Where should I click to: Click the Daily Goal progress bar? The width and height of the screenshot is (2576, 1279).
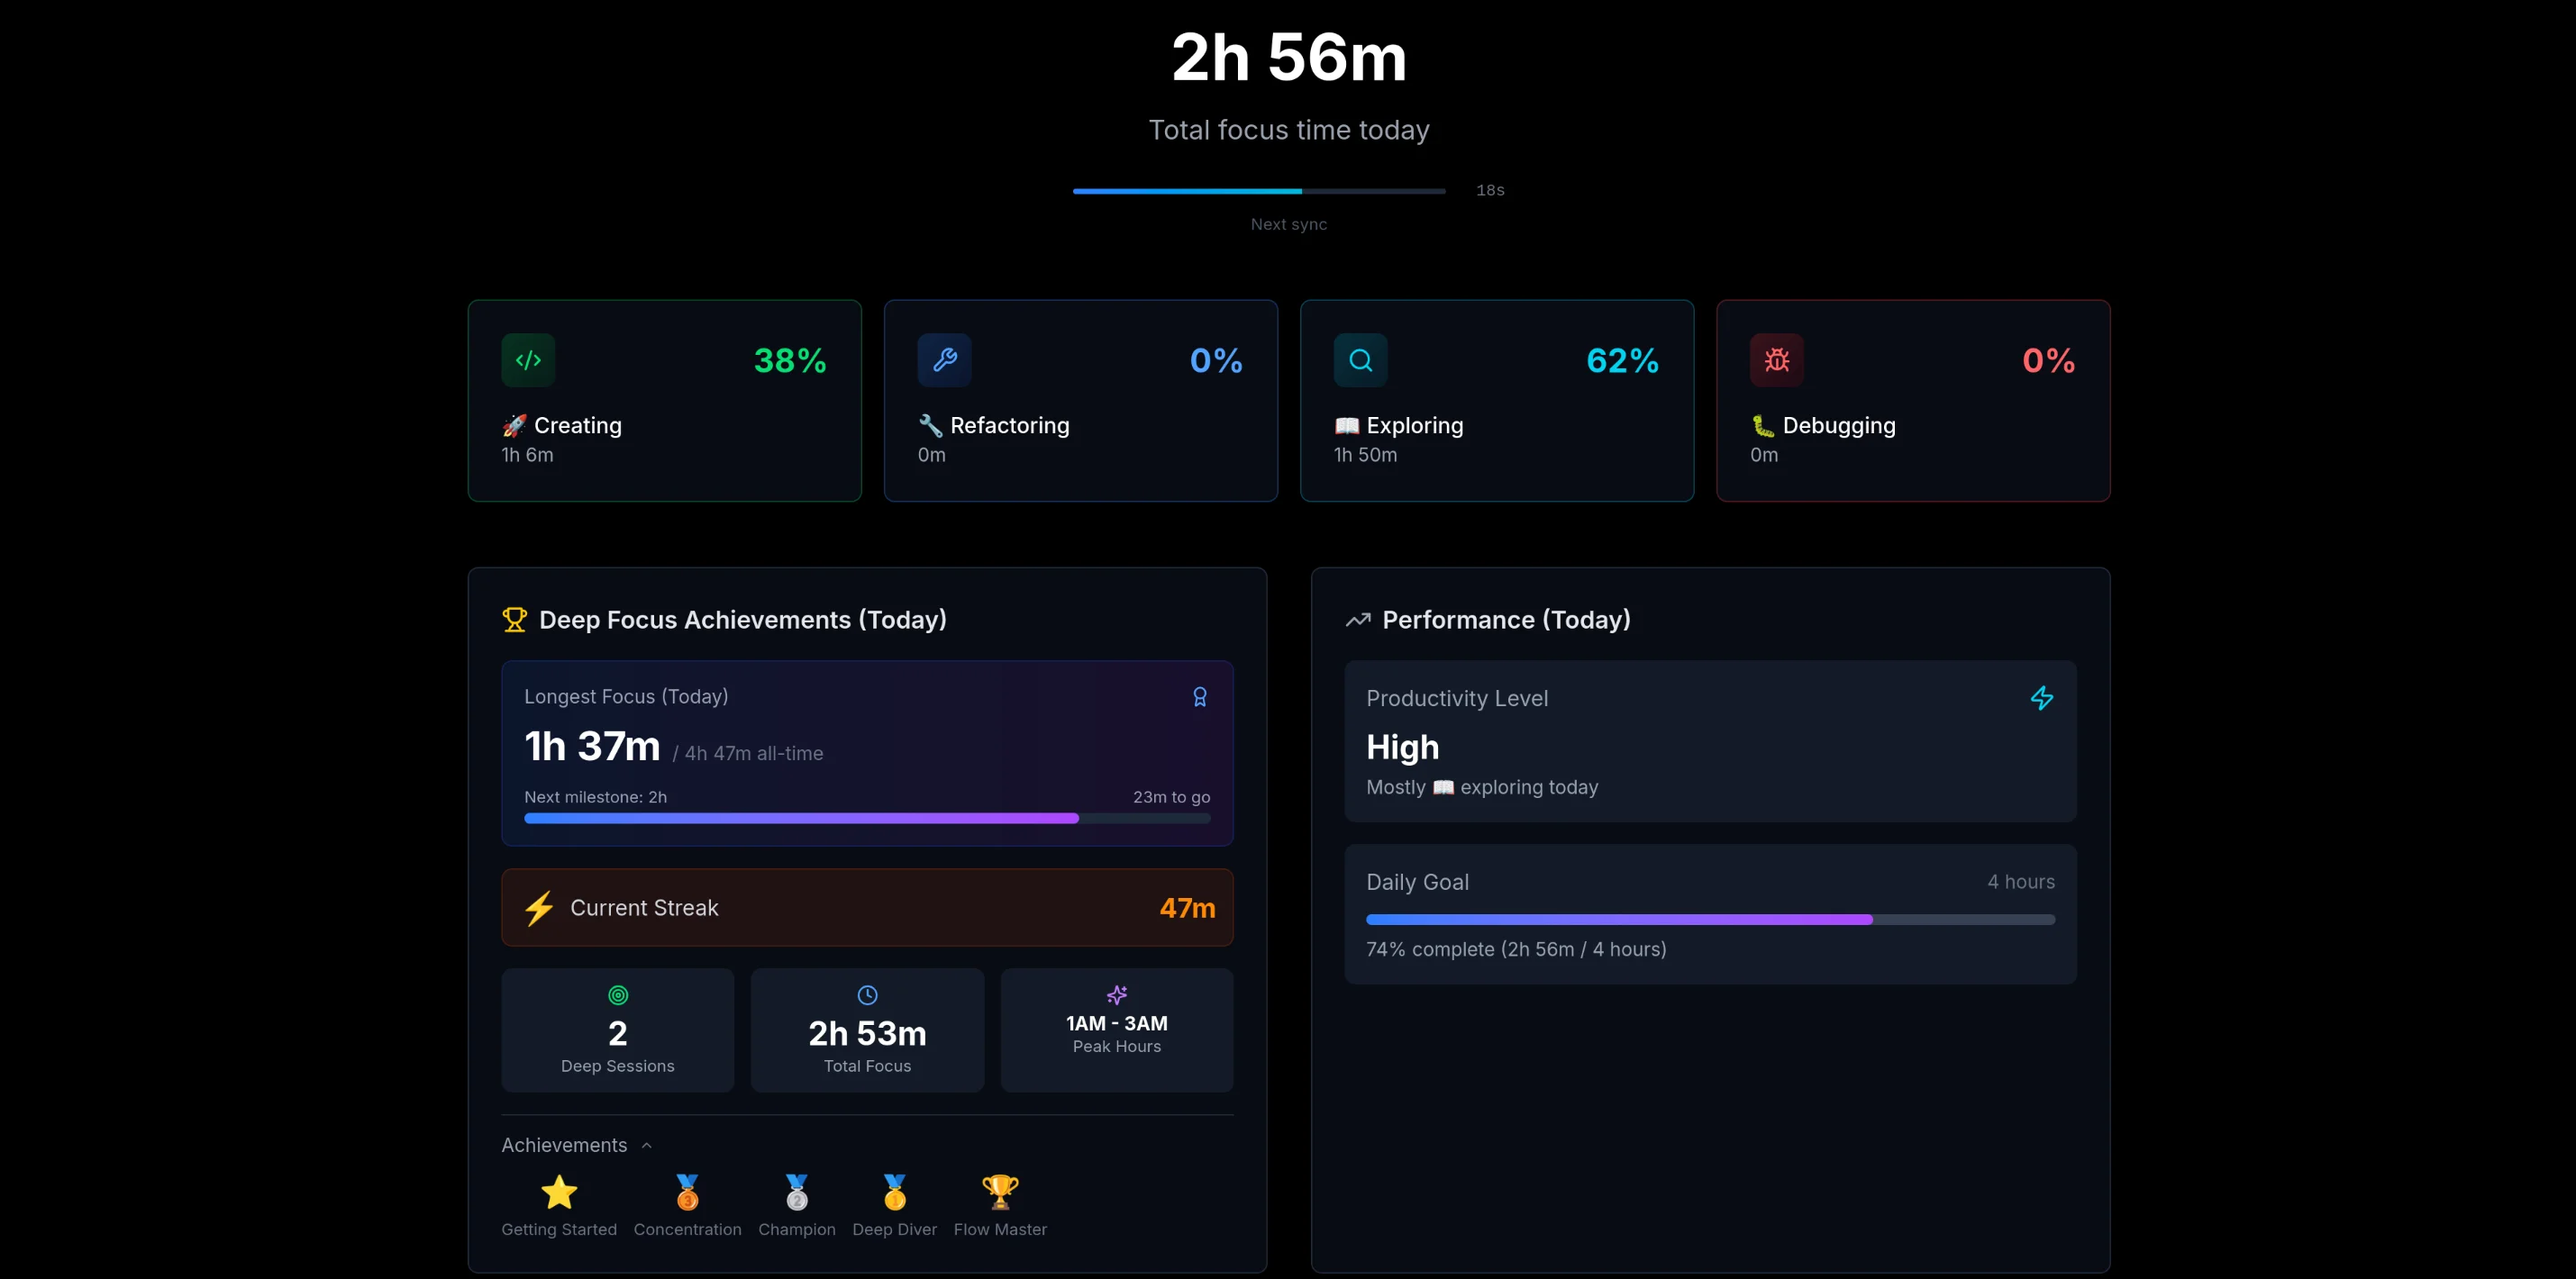(1710, 919)
